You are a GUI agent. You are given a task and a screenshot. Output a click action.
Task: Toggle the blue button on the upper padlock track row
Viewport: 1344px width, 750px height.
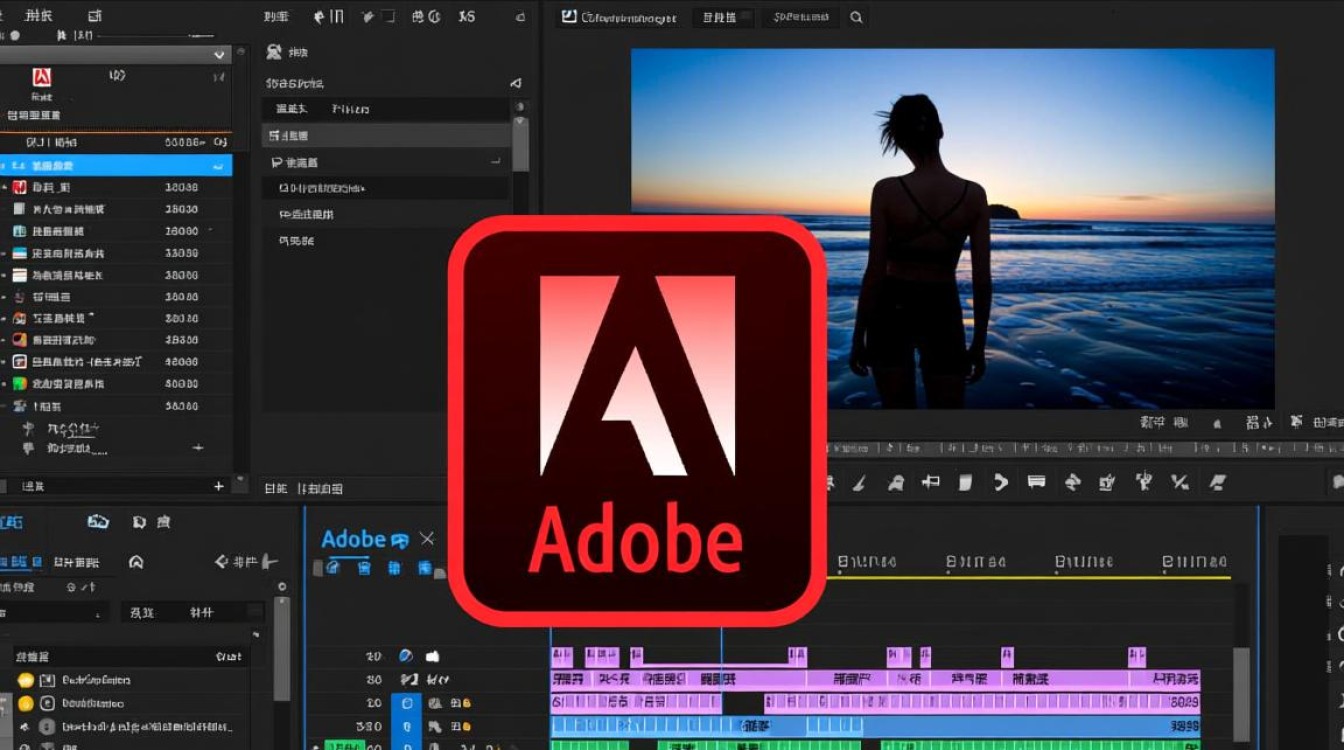tap(405, 703)
